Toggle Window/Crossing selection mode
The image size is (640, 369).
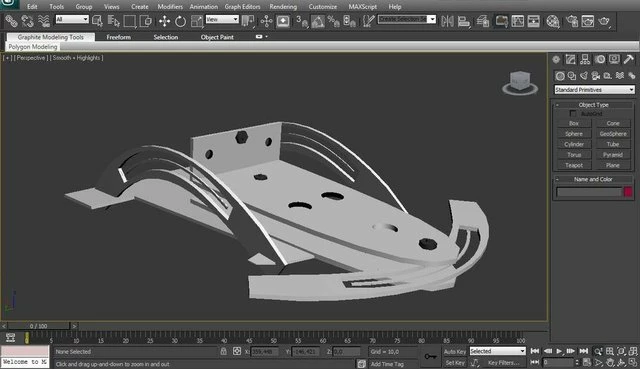tap(146, 20)
